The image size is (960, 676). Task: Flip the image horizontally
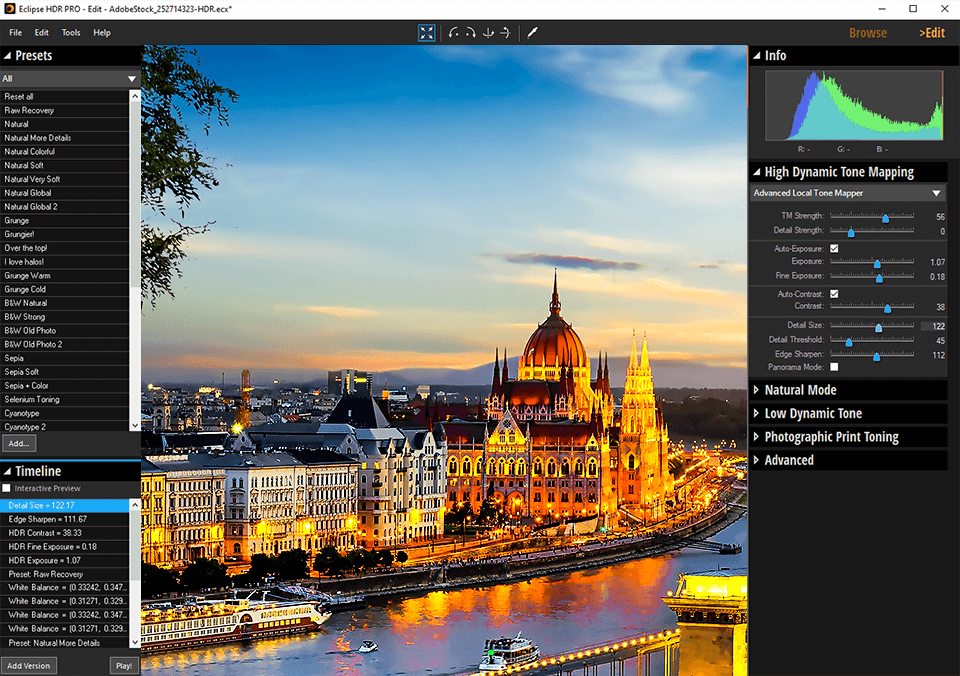505,32
